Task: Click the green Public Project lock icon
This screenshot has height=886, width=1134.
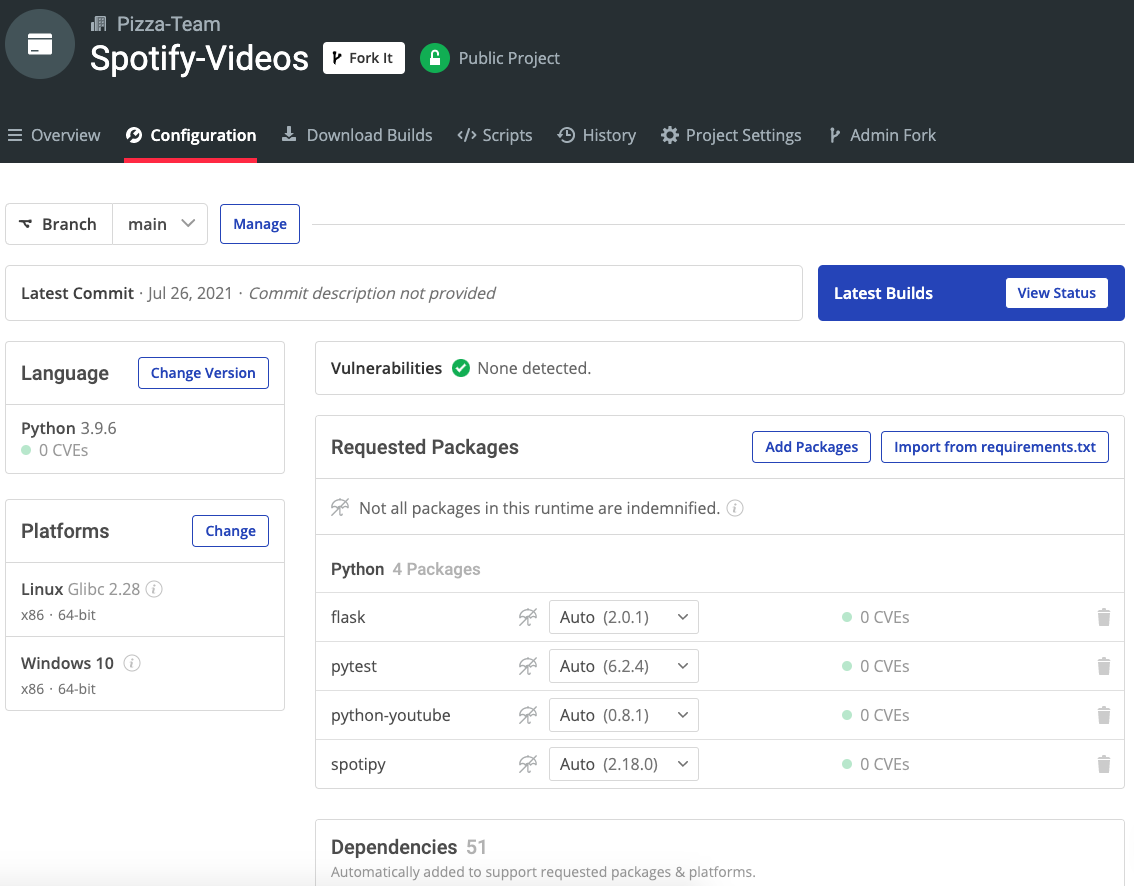Action: click(x=434, y=58)
